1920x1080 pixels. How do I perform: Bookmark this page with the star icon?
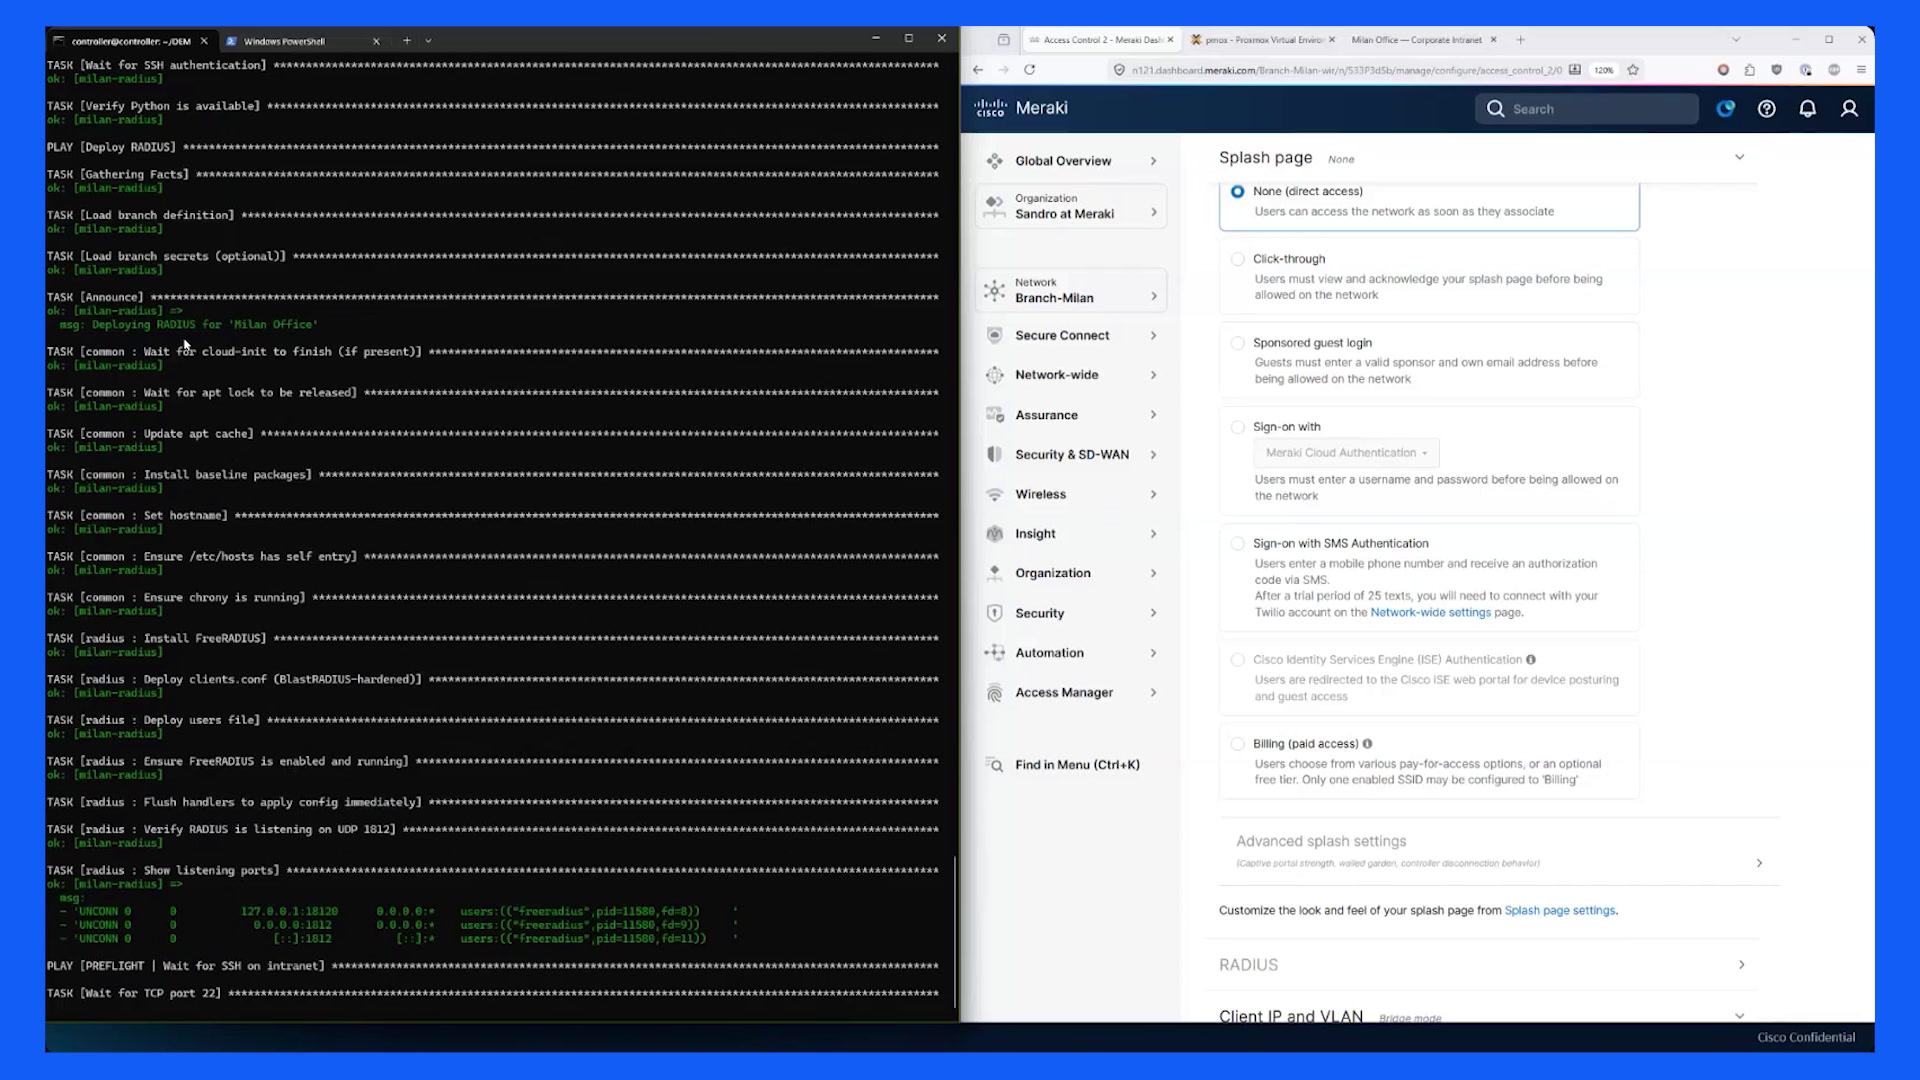click(1633, 70)
